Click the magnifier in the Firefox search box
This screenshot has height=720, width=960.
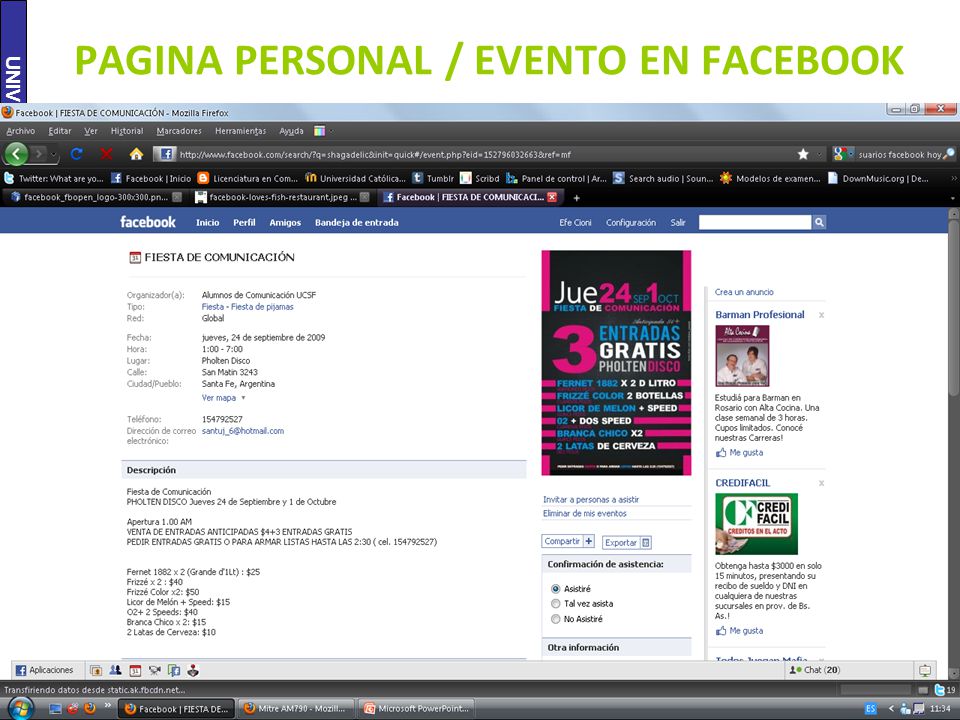coord(948,154)
